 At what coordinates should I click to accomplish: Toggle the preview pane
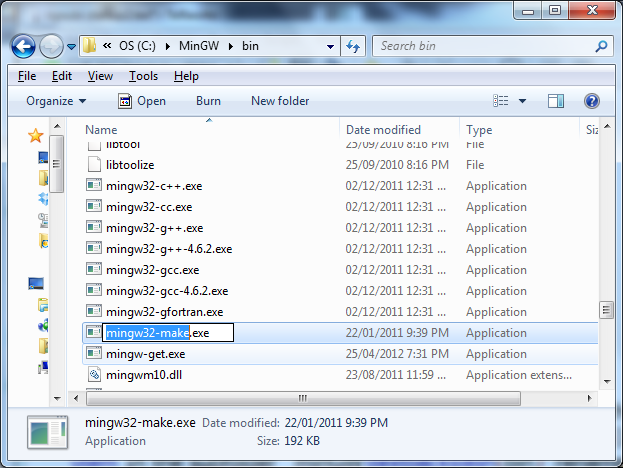(555, 101)
